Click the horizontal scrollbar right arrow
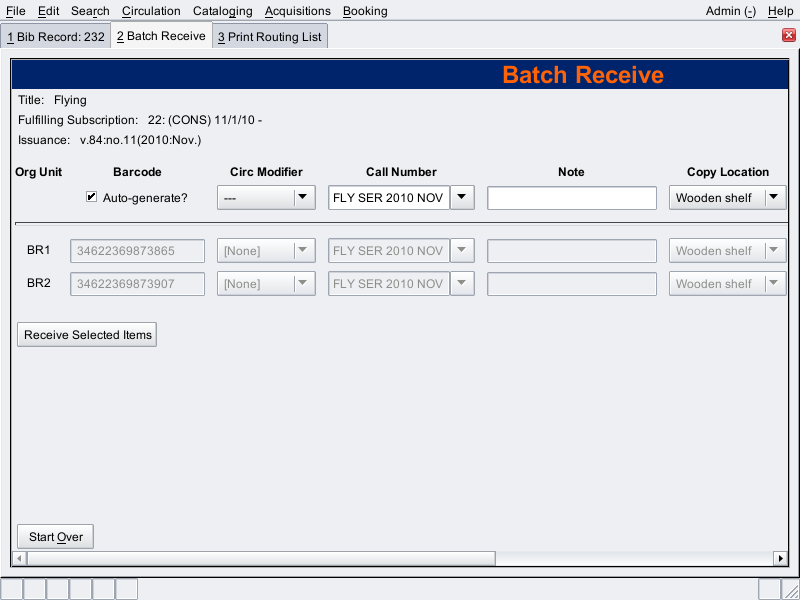 pos(780,558)
